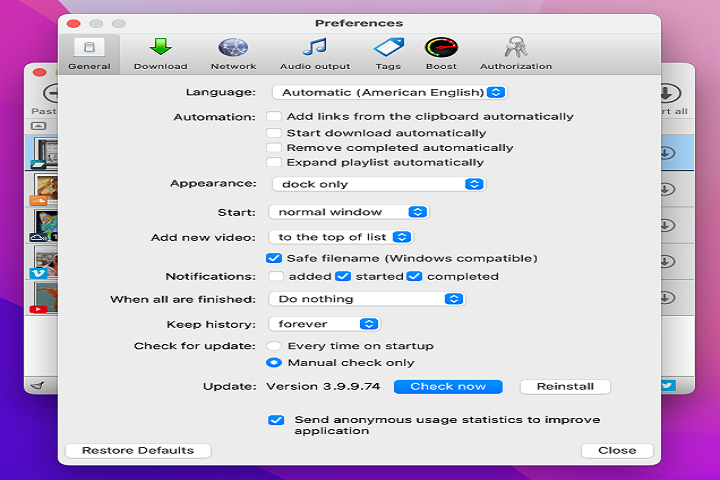Enable Start download automatically checkbox

click(274, 133)
